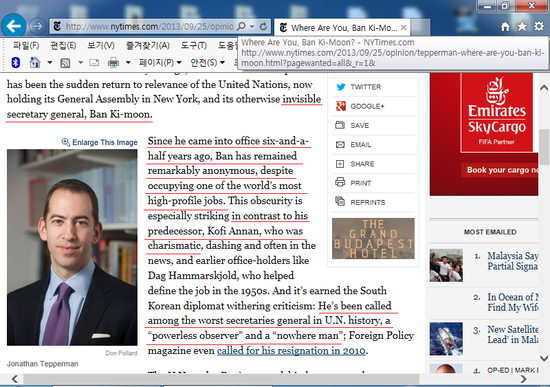550x387 pixels.
Task: Click the command bar home icon
Action: [35, 62]
